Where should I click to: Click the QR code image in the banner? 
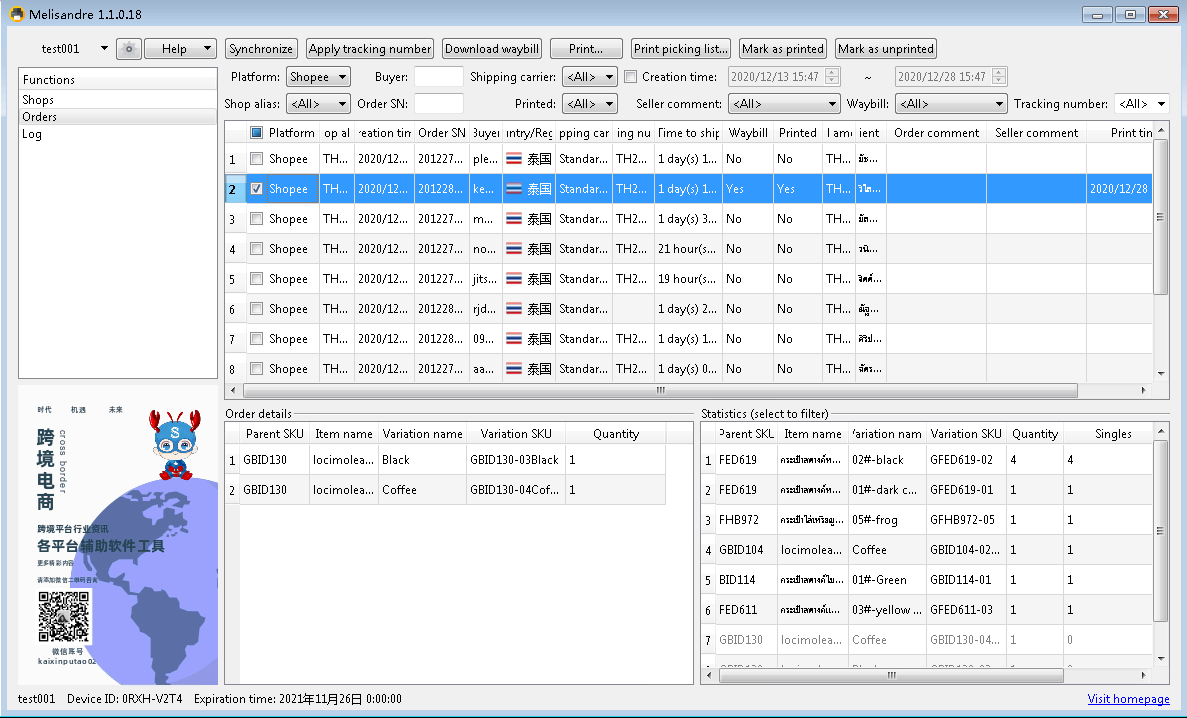[x=64, y=617]
